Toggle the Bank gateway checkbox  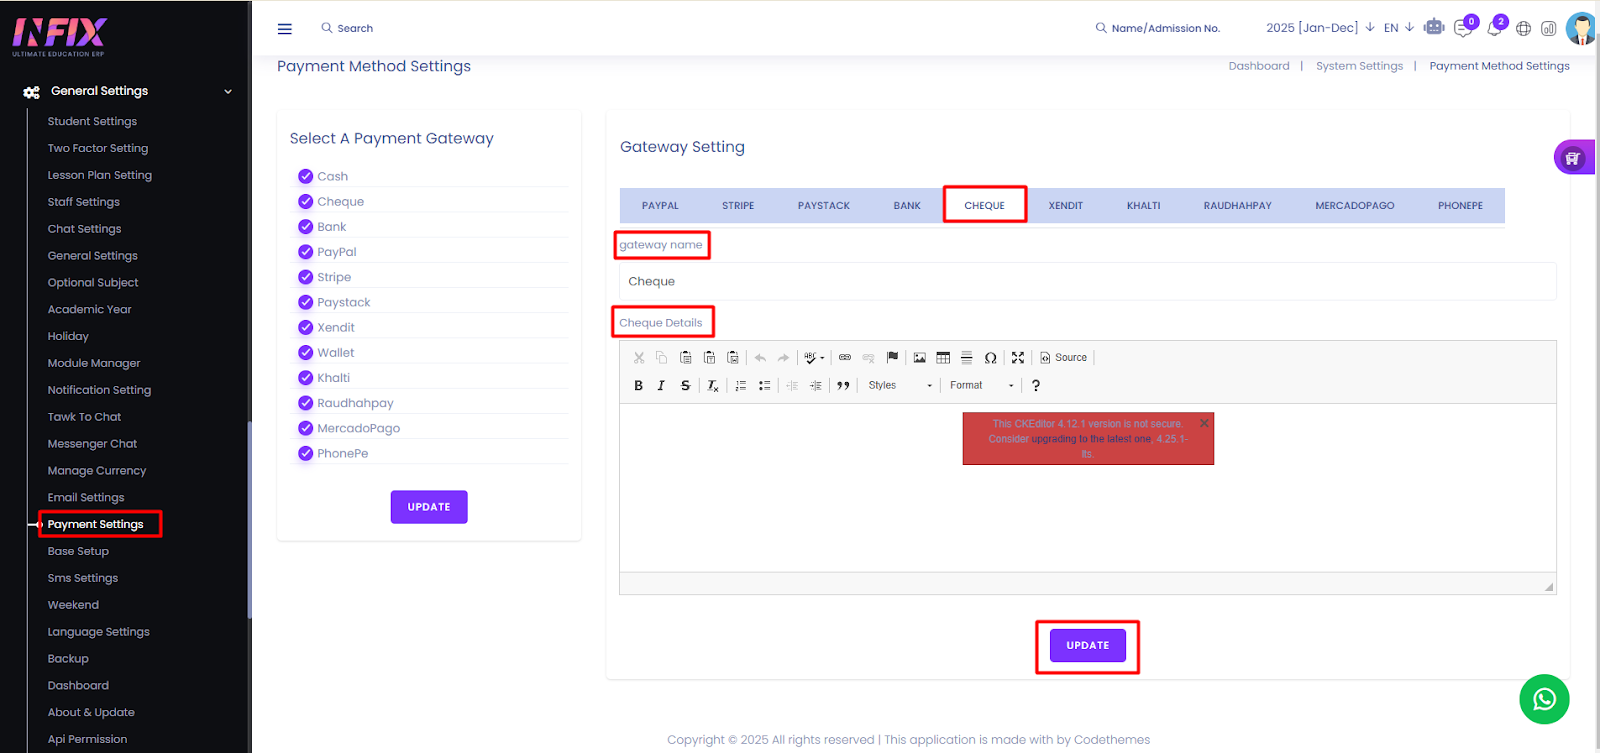pyautogui.click(x=306, y=226)
